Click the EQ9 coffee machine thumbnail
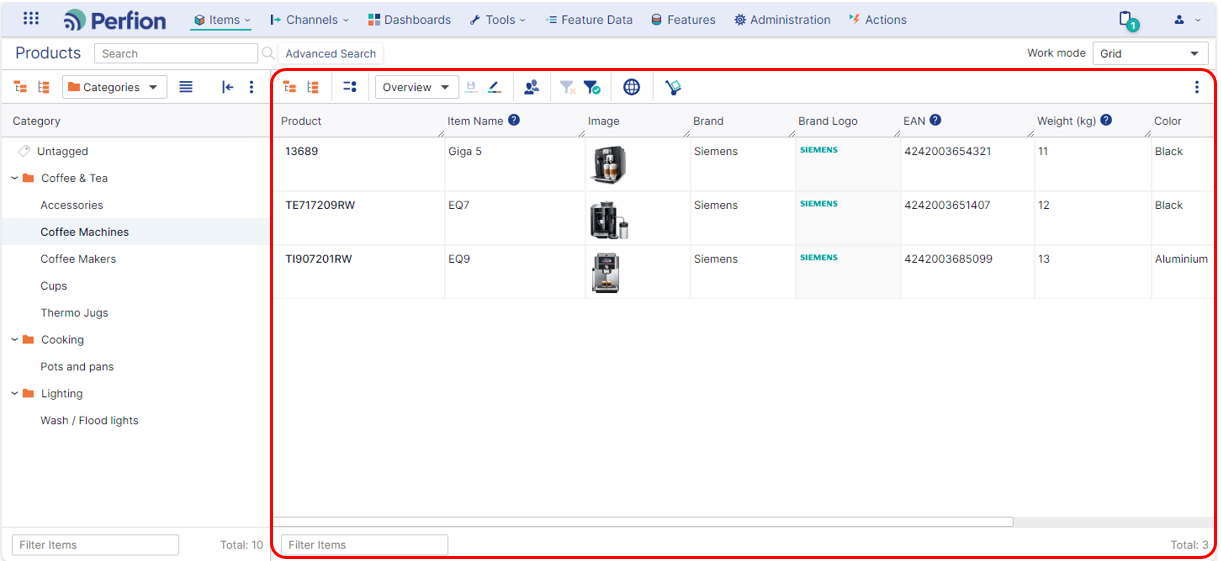 click(606, 272)
